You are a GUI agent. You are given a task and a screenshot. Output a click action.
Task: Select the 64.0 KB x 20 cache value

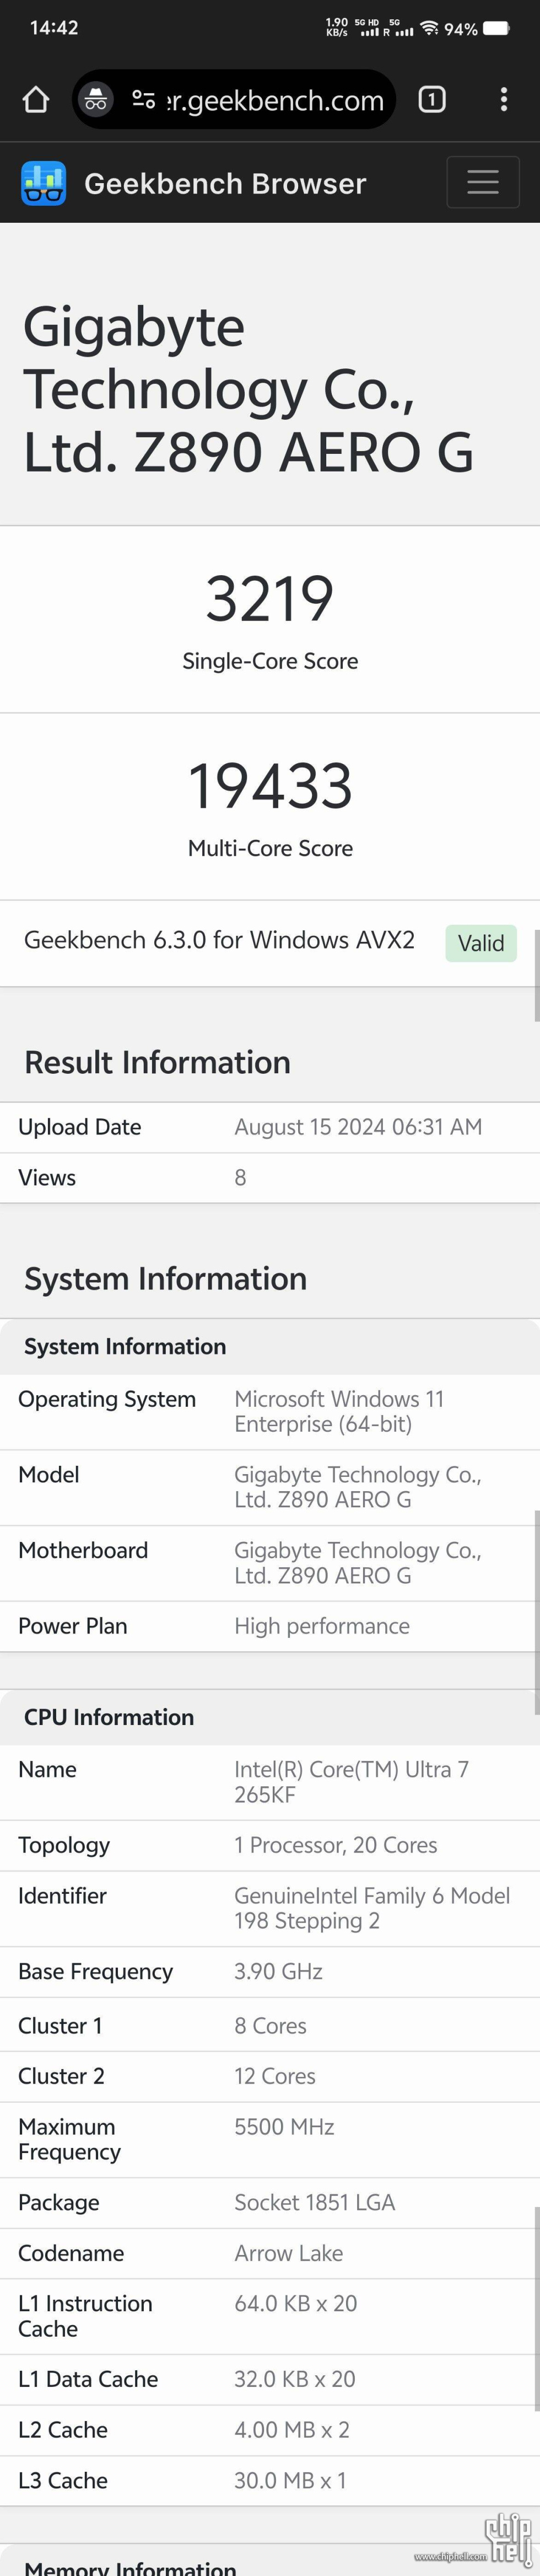tap(295, 2303)
